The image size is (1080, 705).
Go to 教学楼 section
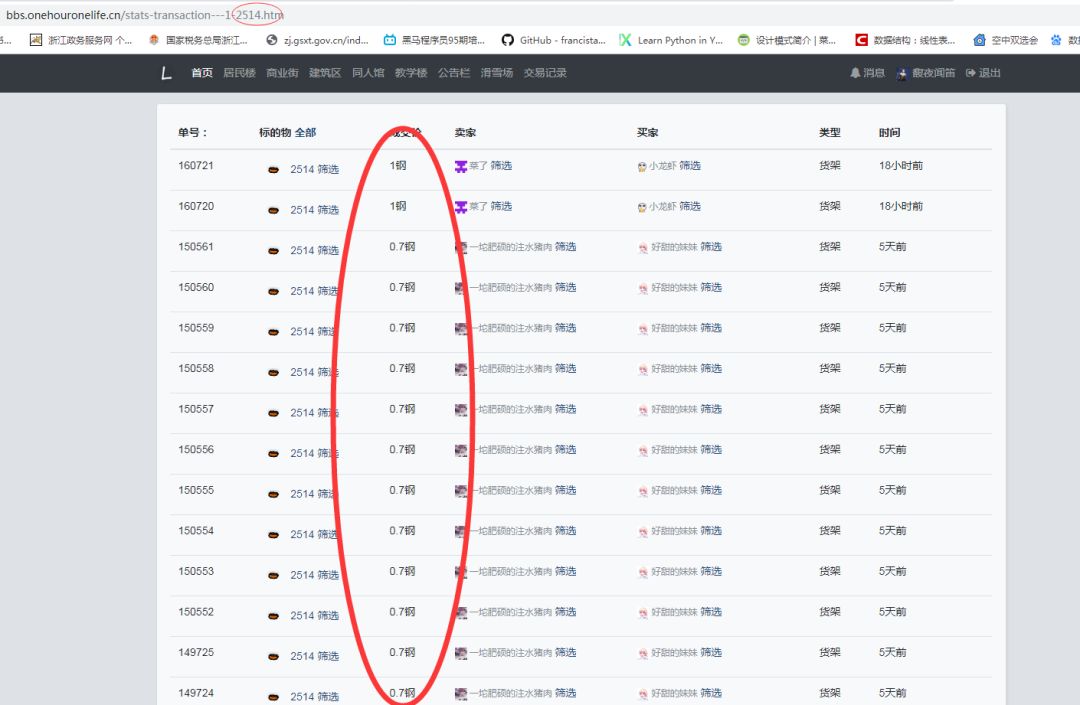(411, 73)
